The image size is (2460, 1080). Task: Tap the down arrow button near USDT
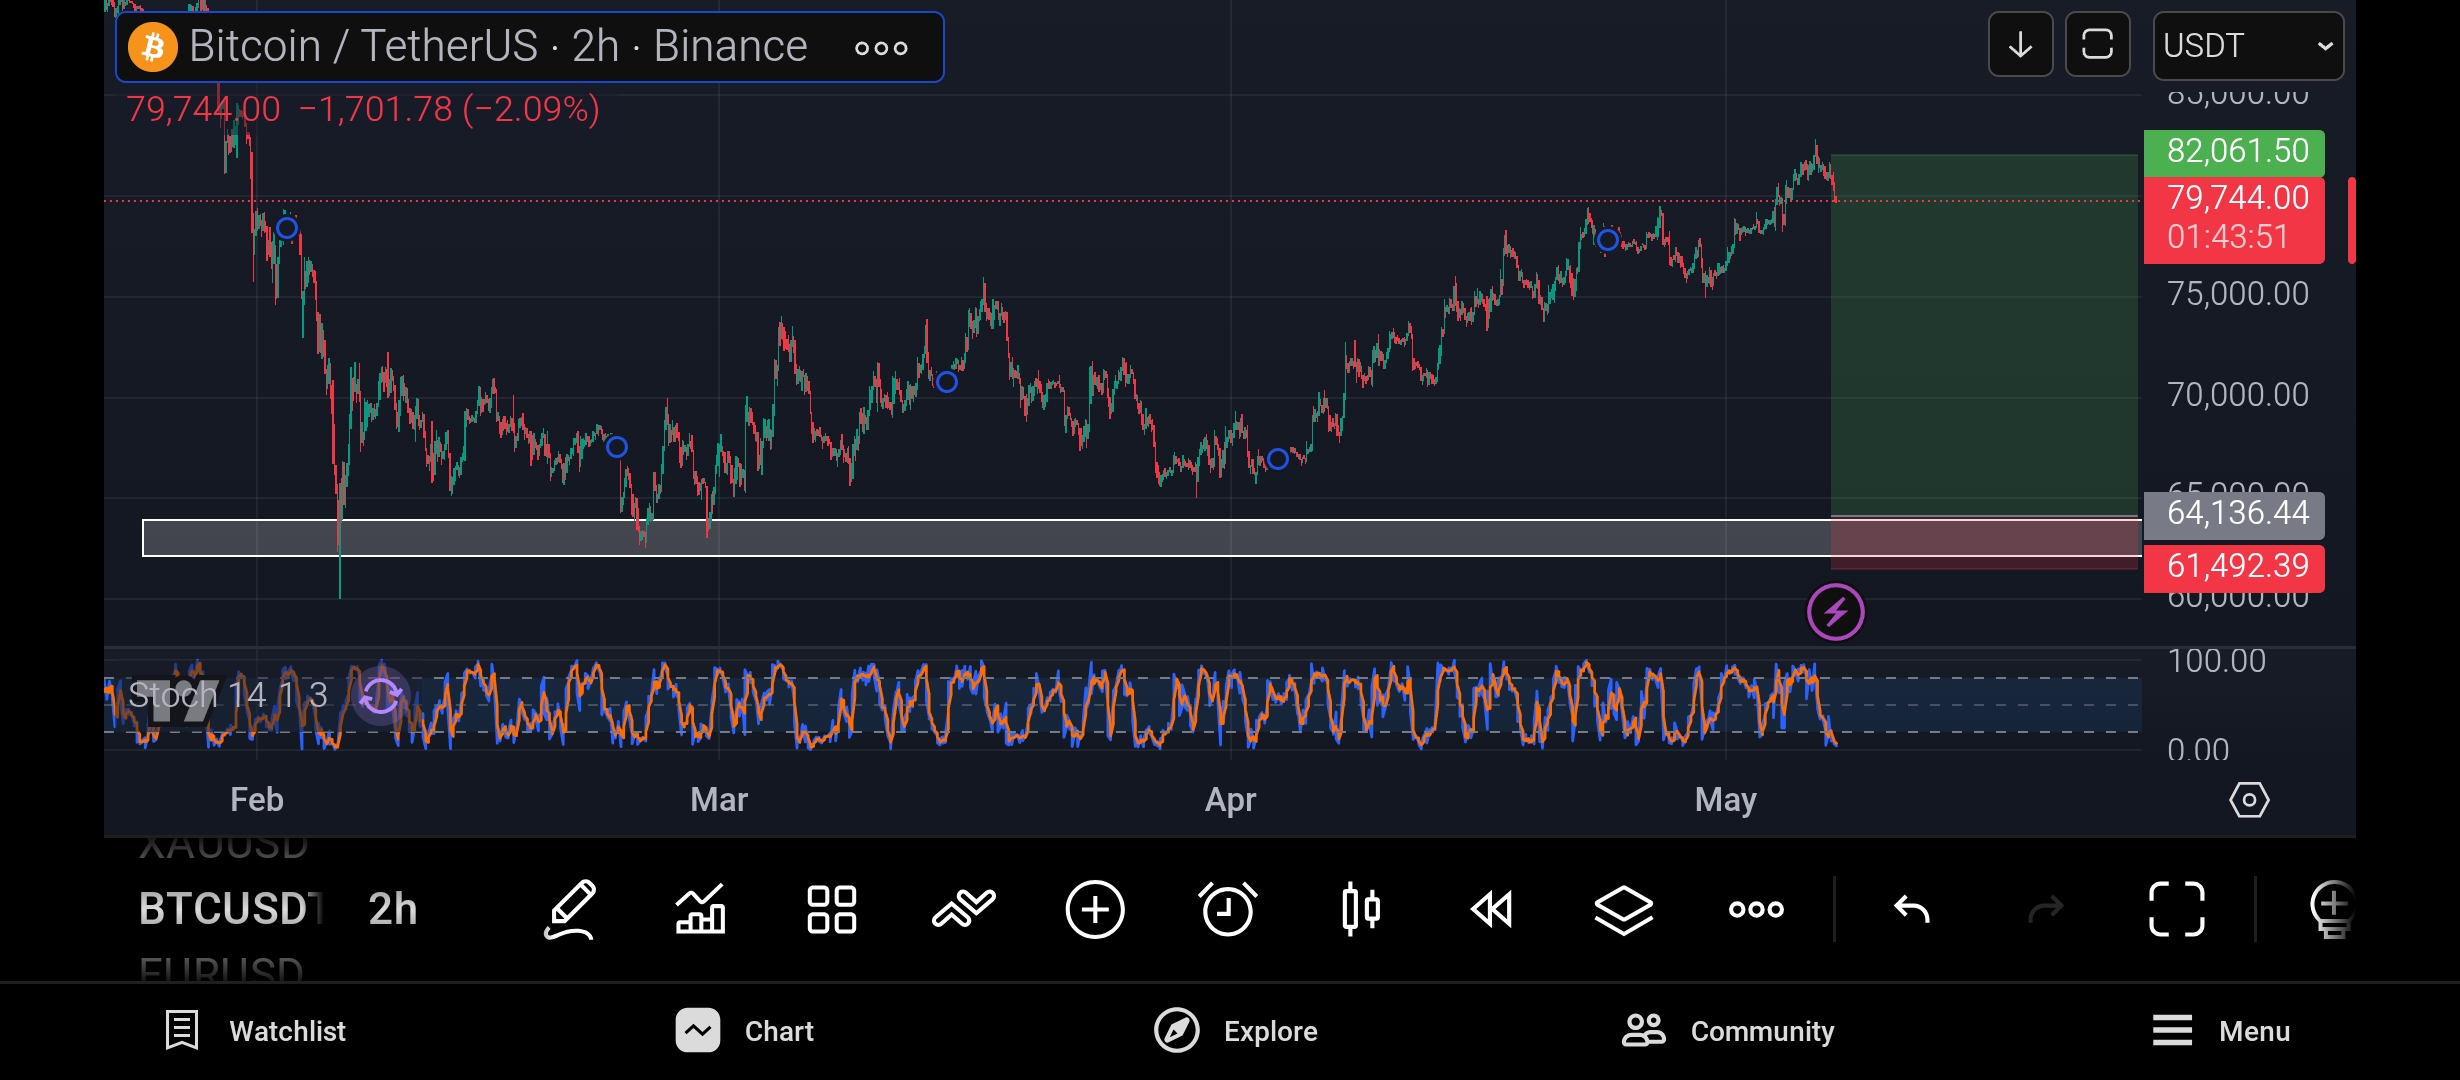[2020, 45]
